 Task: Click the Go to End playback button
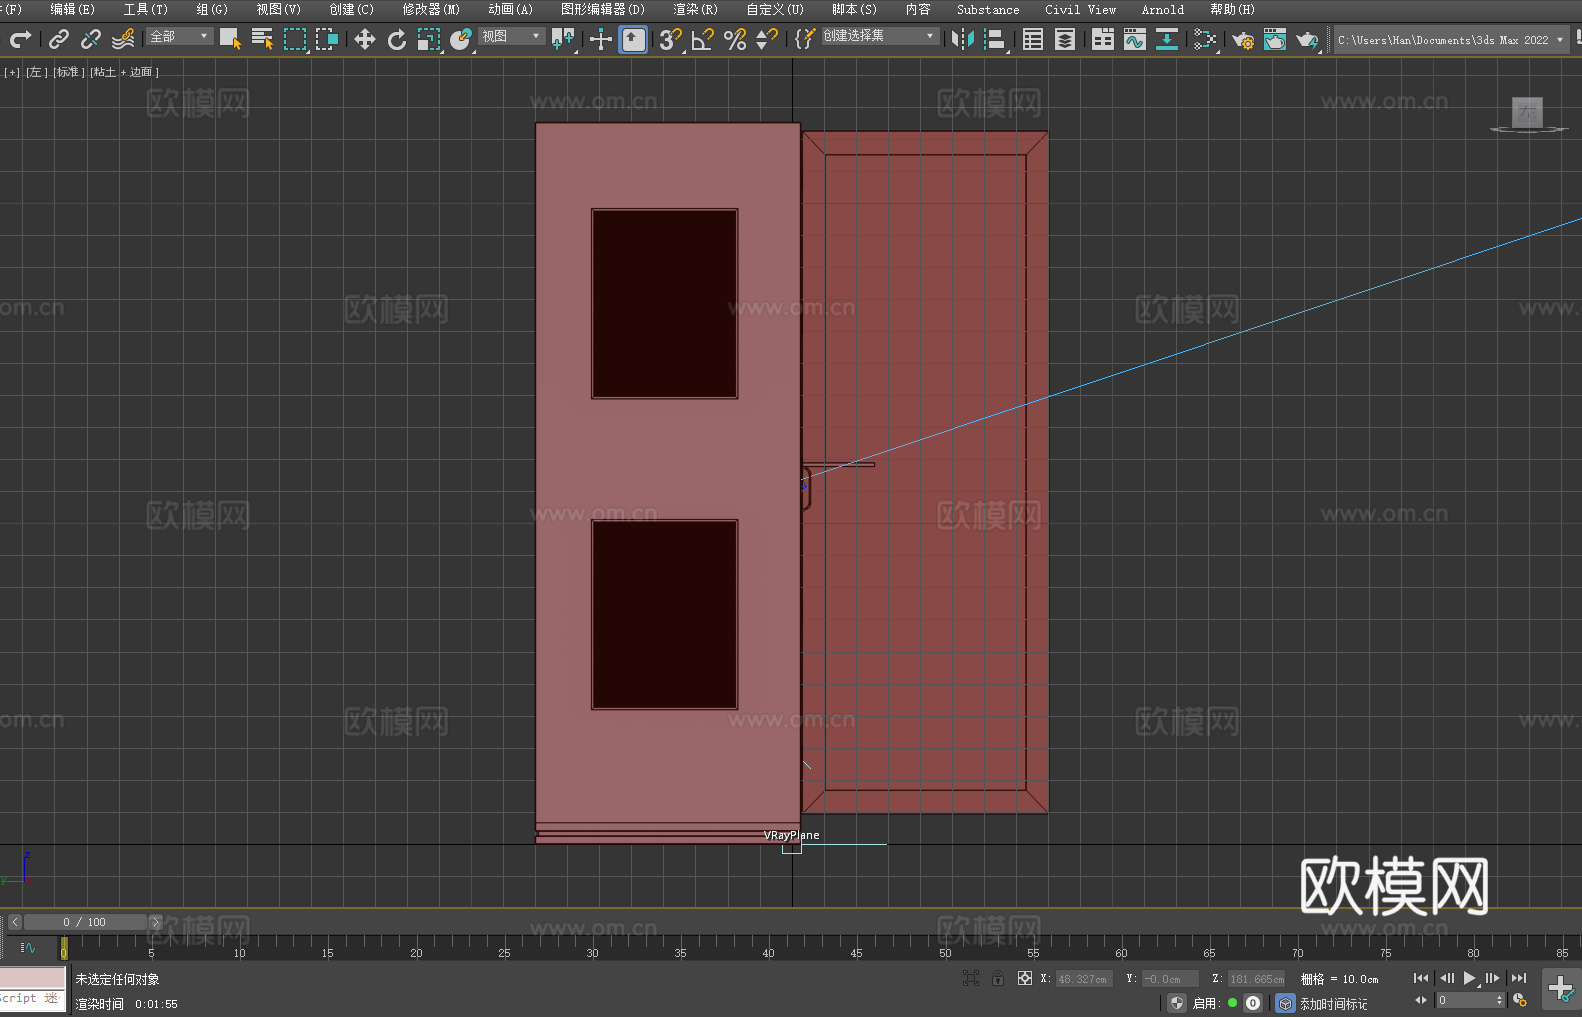click(x=1519, y=978)
